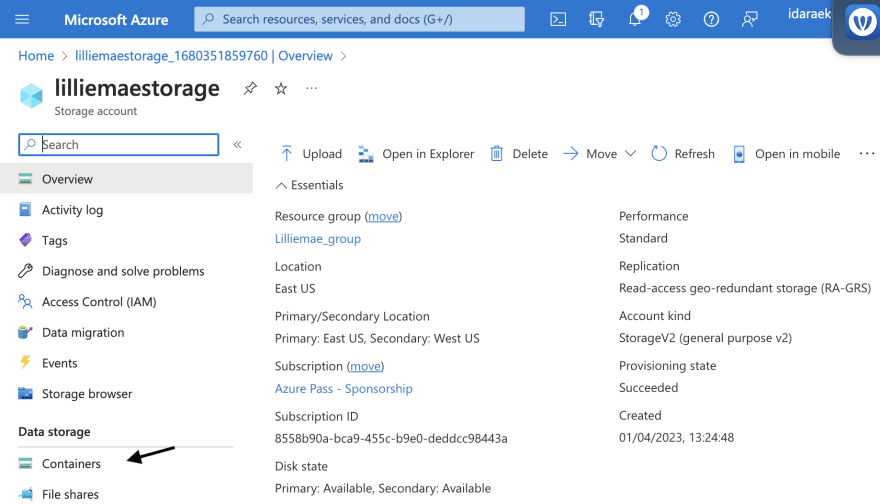Go to Home in the breadcrumb

(36, 56)
